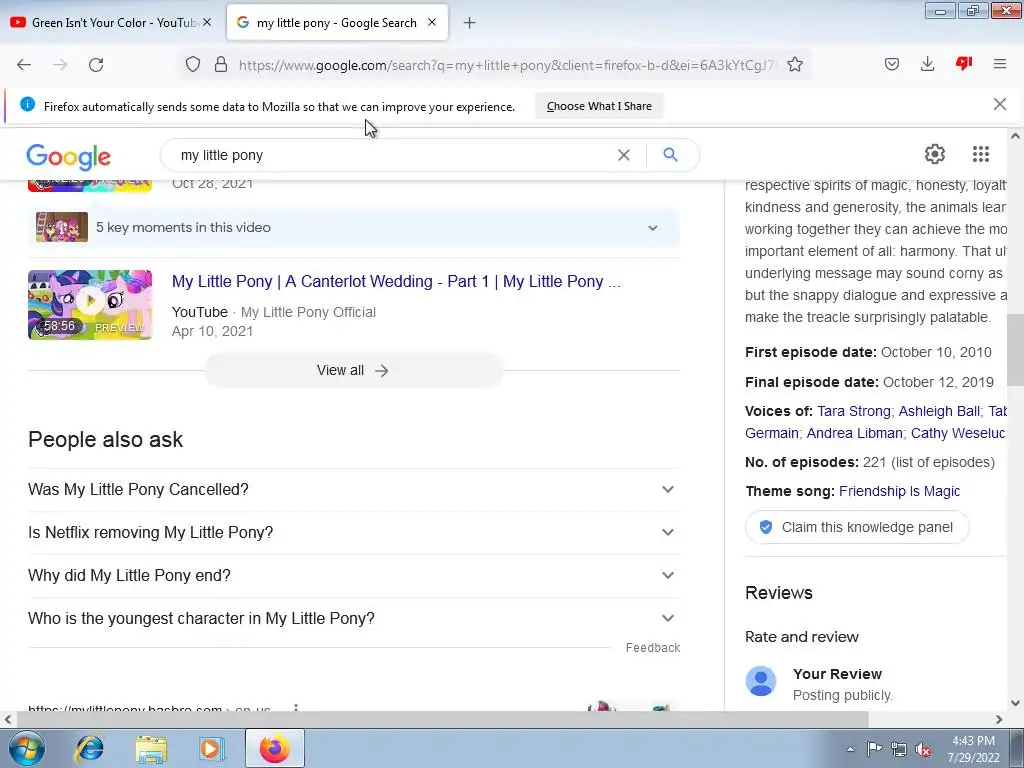Viewport: 1024px width, 768px height.
Task: Select the my little pony Google Search tab
Action: tap(337, 22)
